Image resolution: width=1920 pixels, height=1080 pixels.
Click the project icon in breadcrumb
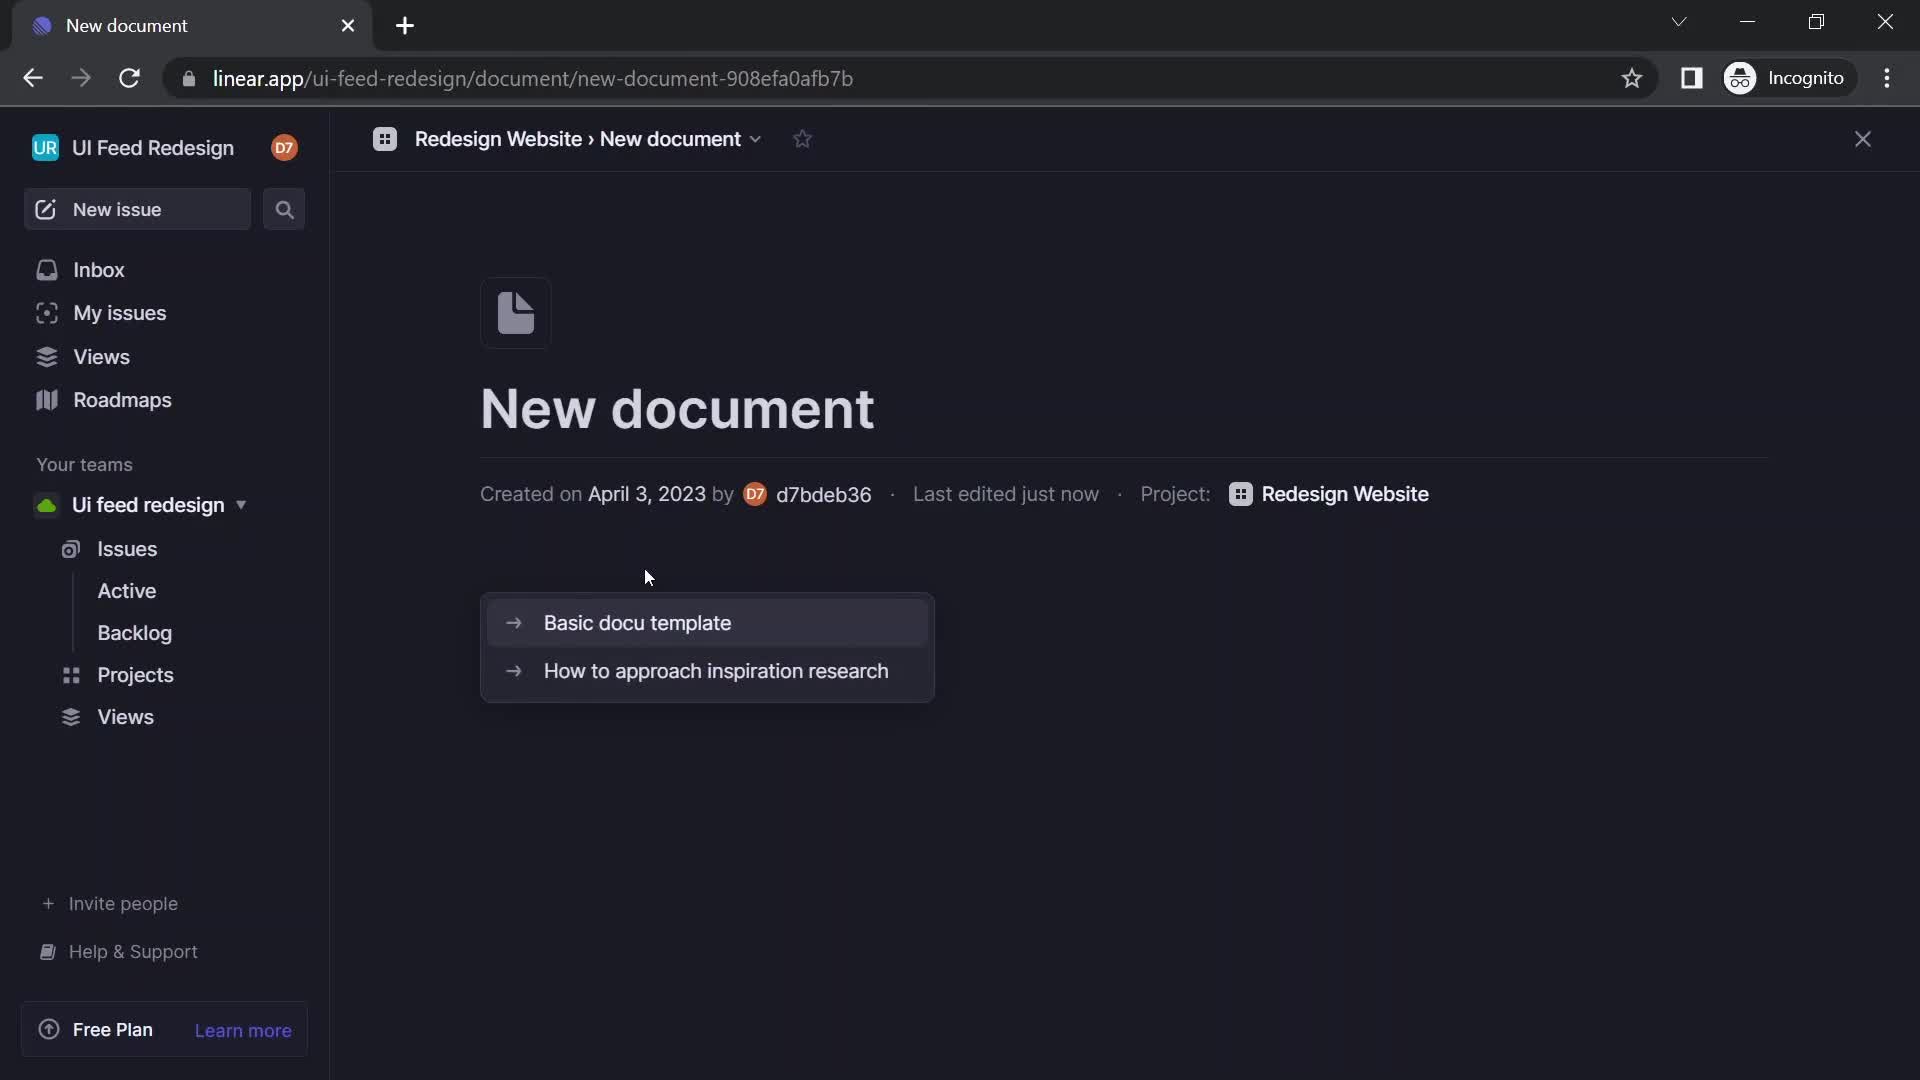click(385, 140)
